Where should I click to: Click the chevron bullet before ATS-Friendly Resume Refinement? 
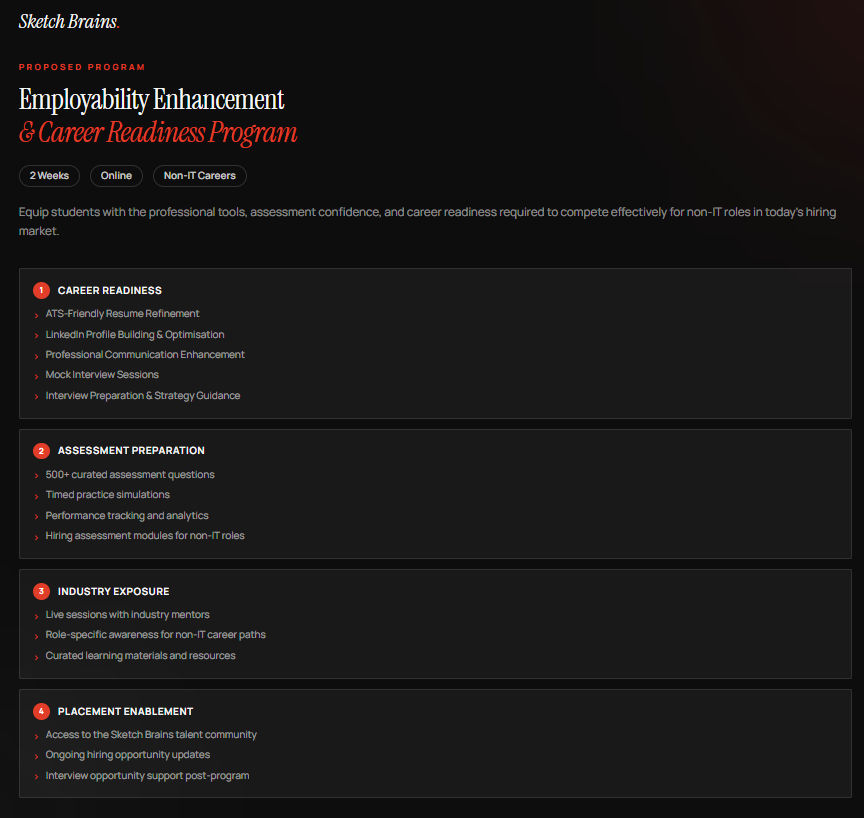tap(36, 316)
